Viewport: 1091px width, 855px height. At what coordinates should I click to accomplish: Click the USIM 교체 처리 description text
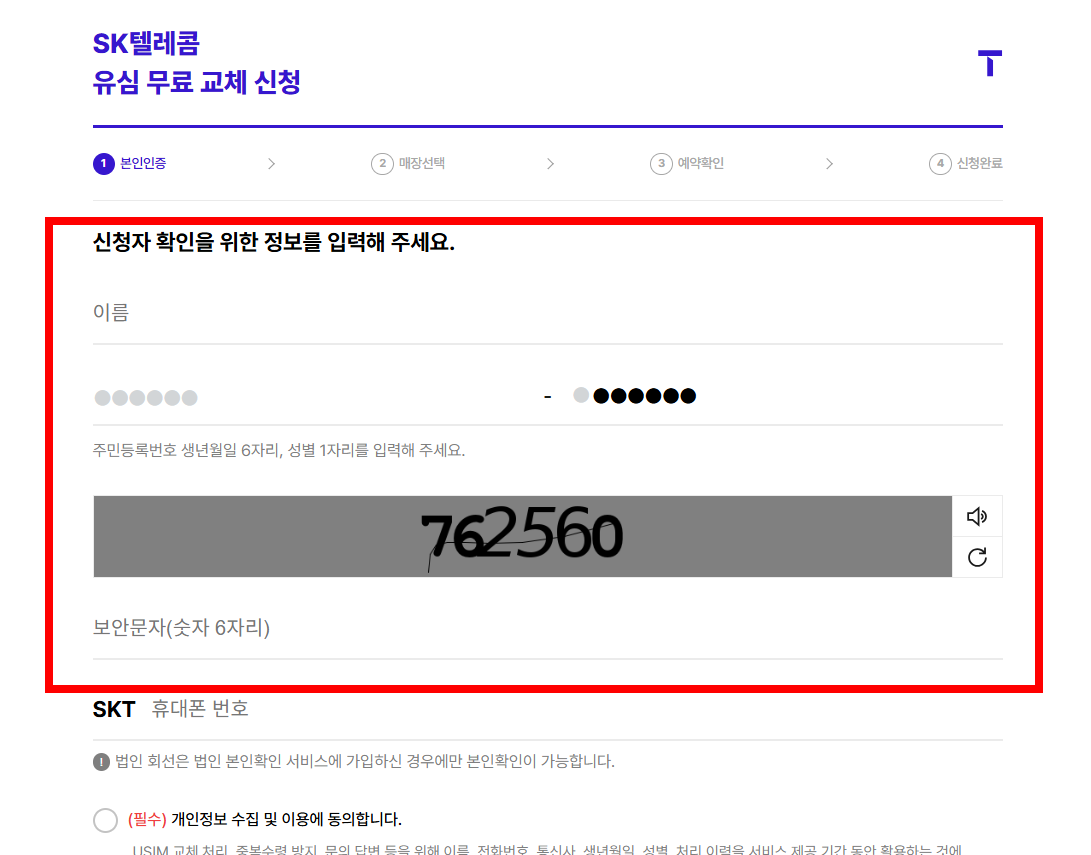click(x=547, y=849)
